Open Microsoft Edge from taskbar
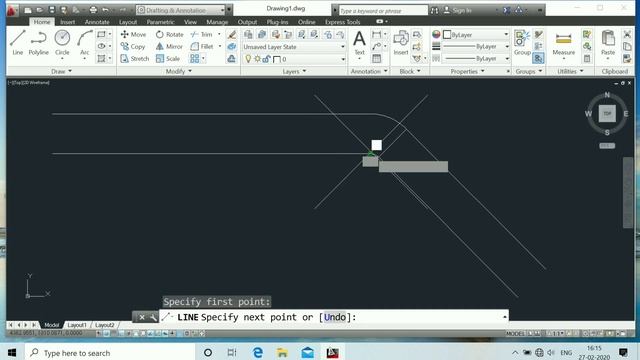Image resolution: width=640 pixels, height=360 pixels. click(258, 352)
